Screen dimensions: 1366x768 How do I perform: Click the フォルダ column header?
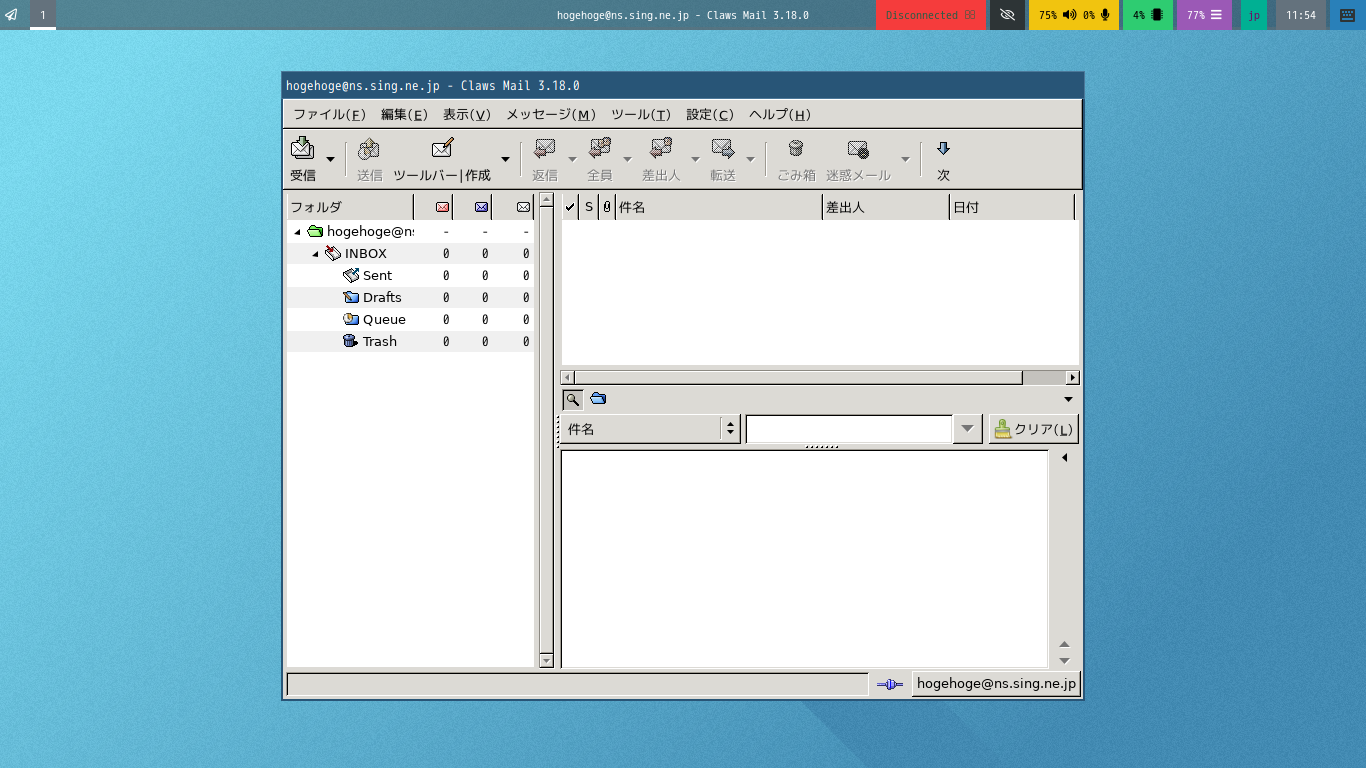point(350,207)
